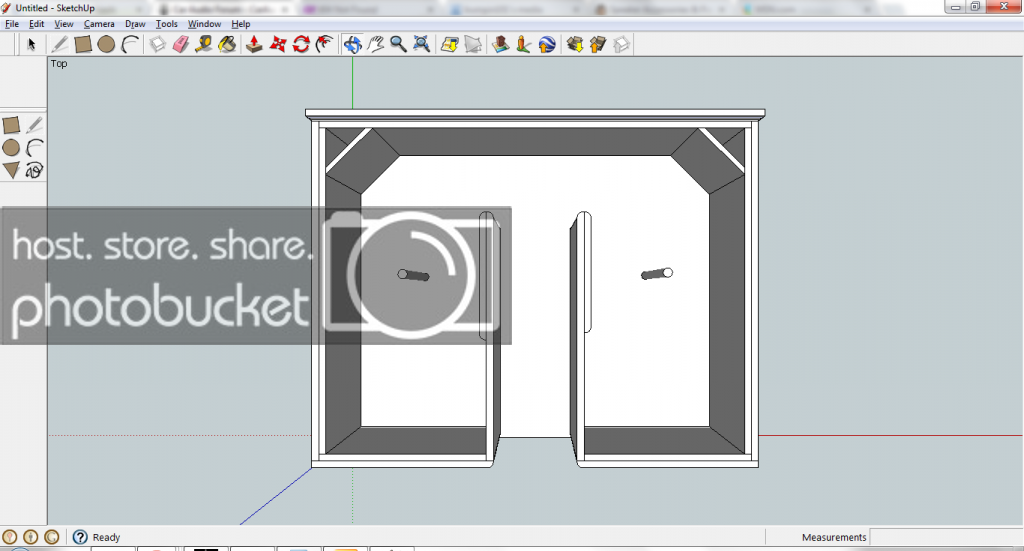Open the File menu
1024x551 pixels.
click(12, 24)
